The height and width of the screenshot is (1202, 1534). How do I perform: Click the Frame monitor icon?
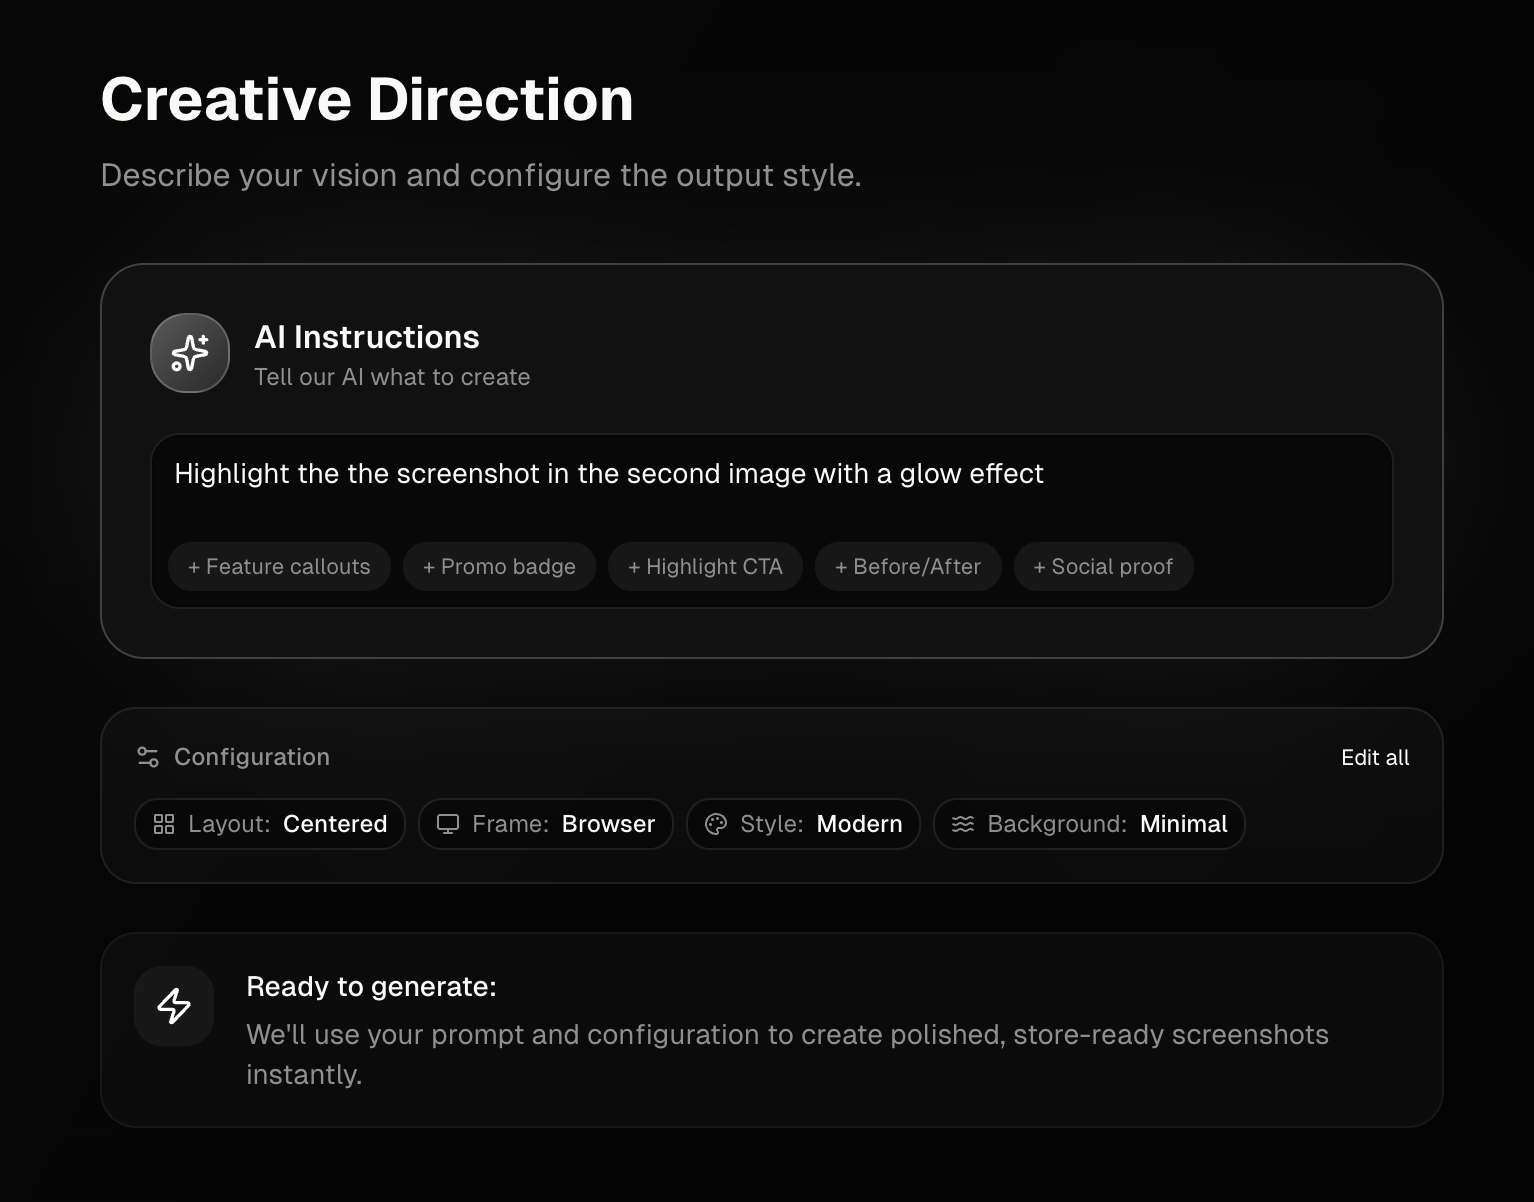tap(447, 823)
